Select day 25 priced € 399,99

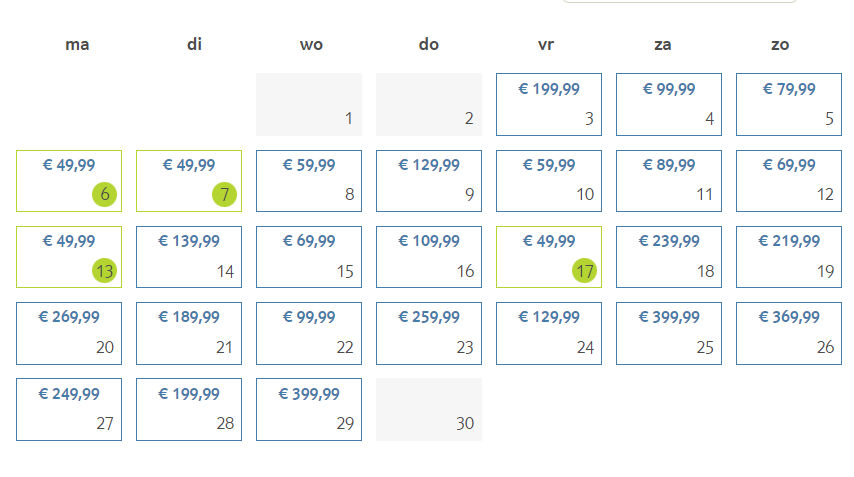[x=669, y=333]
